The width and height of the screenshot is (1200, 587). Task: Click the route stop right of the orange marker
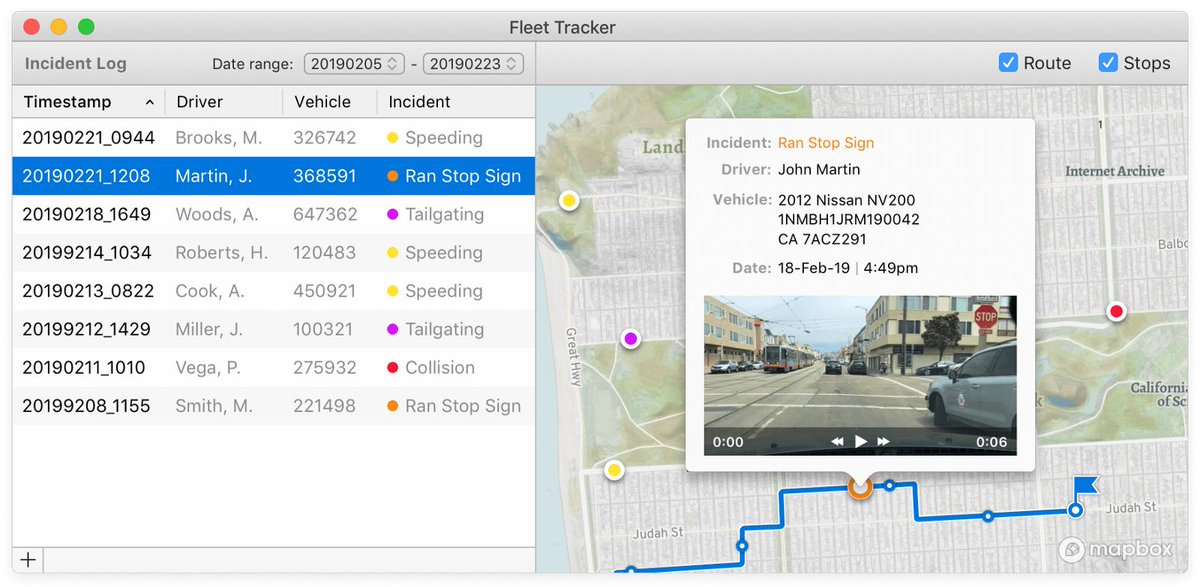click(x=889, y=486)
